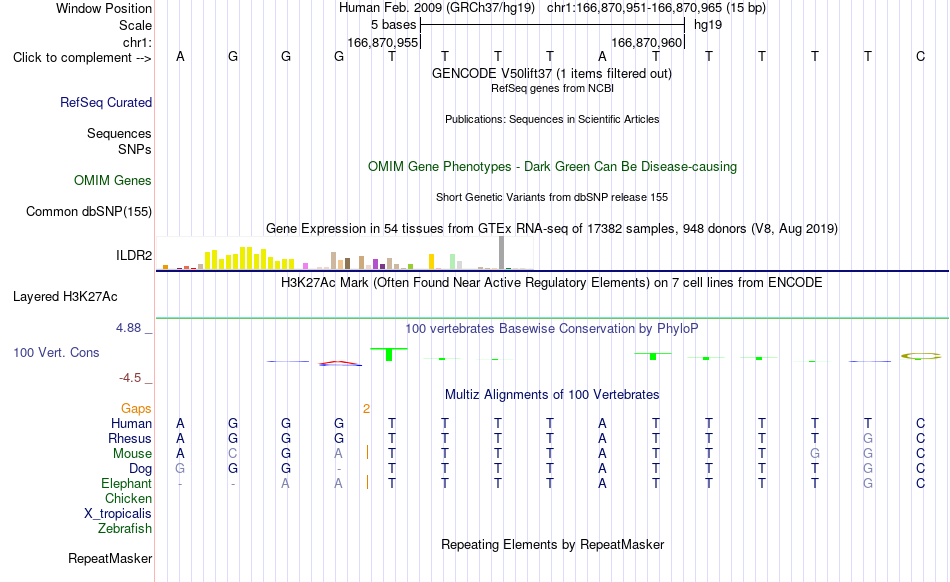The height and width of the screenshot is (582, 950).
Task: Click the GENCODE V50lift37 track title
Action: [x=551, y=73]
